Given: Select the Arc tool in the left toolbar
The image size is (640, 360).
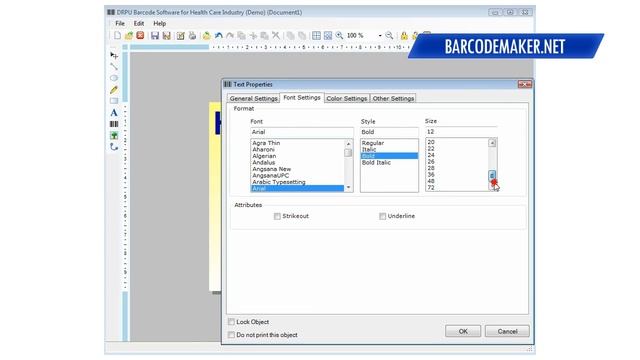Looking at the screenshot, I should pyautogui.click(x=114, y=147).
